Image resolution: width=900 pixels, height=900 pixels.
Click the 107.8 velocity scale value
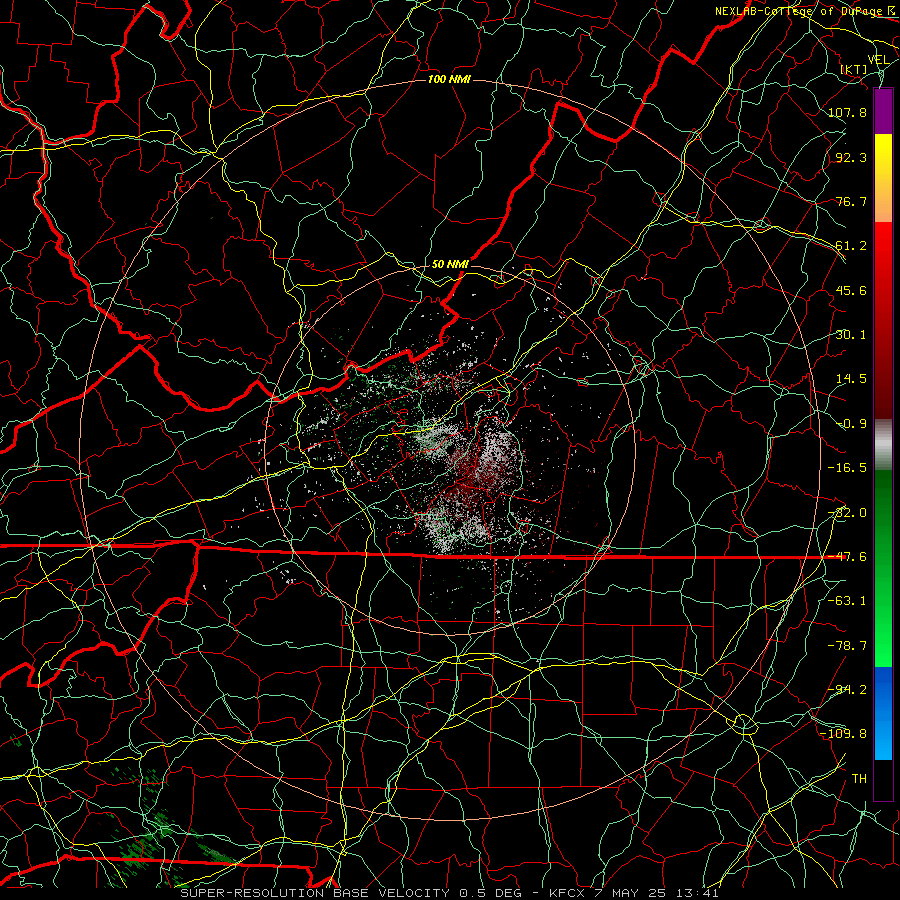(847, 112)
